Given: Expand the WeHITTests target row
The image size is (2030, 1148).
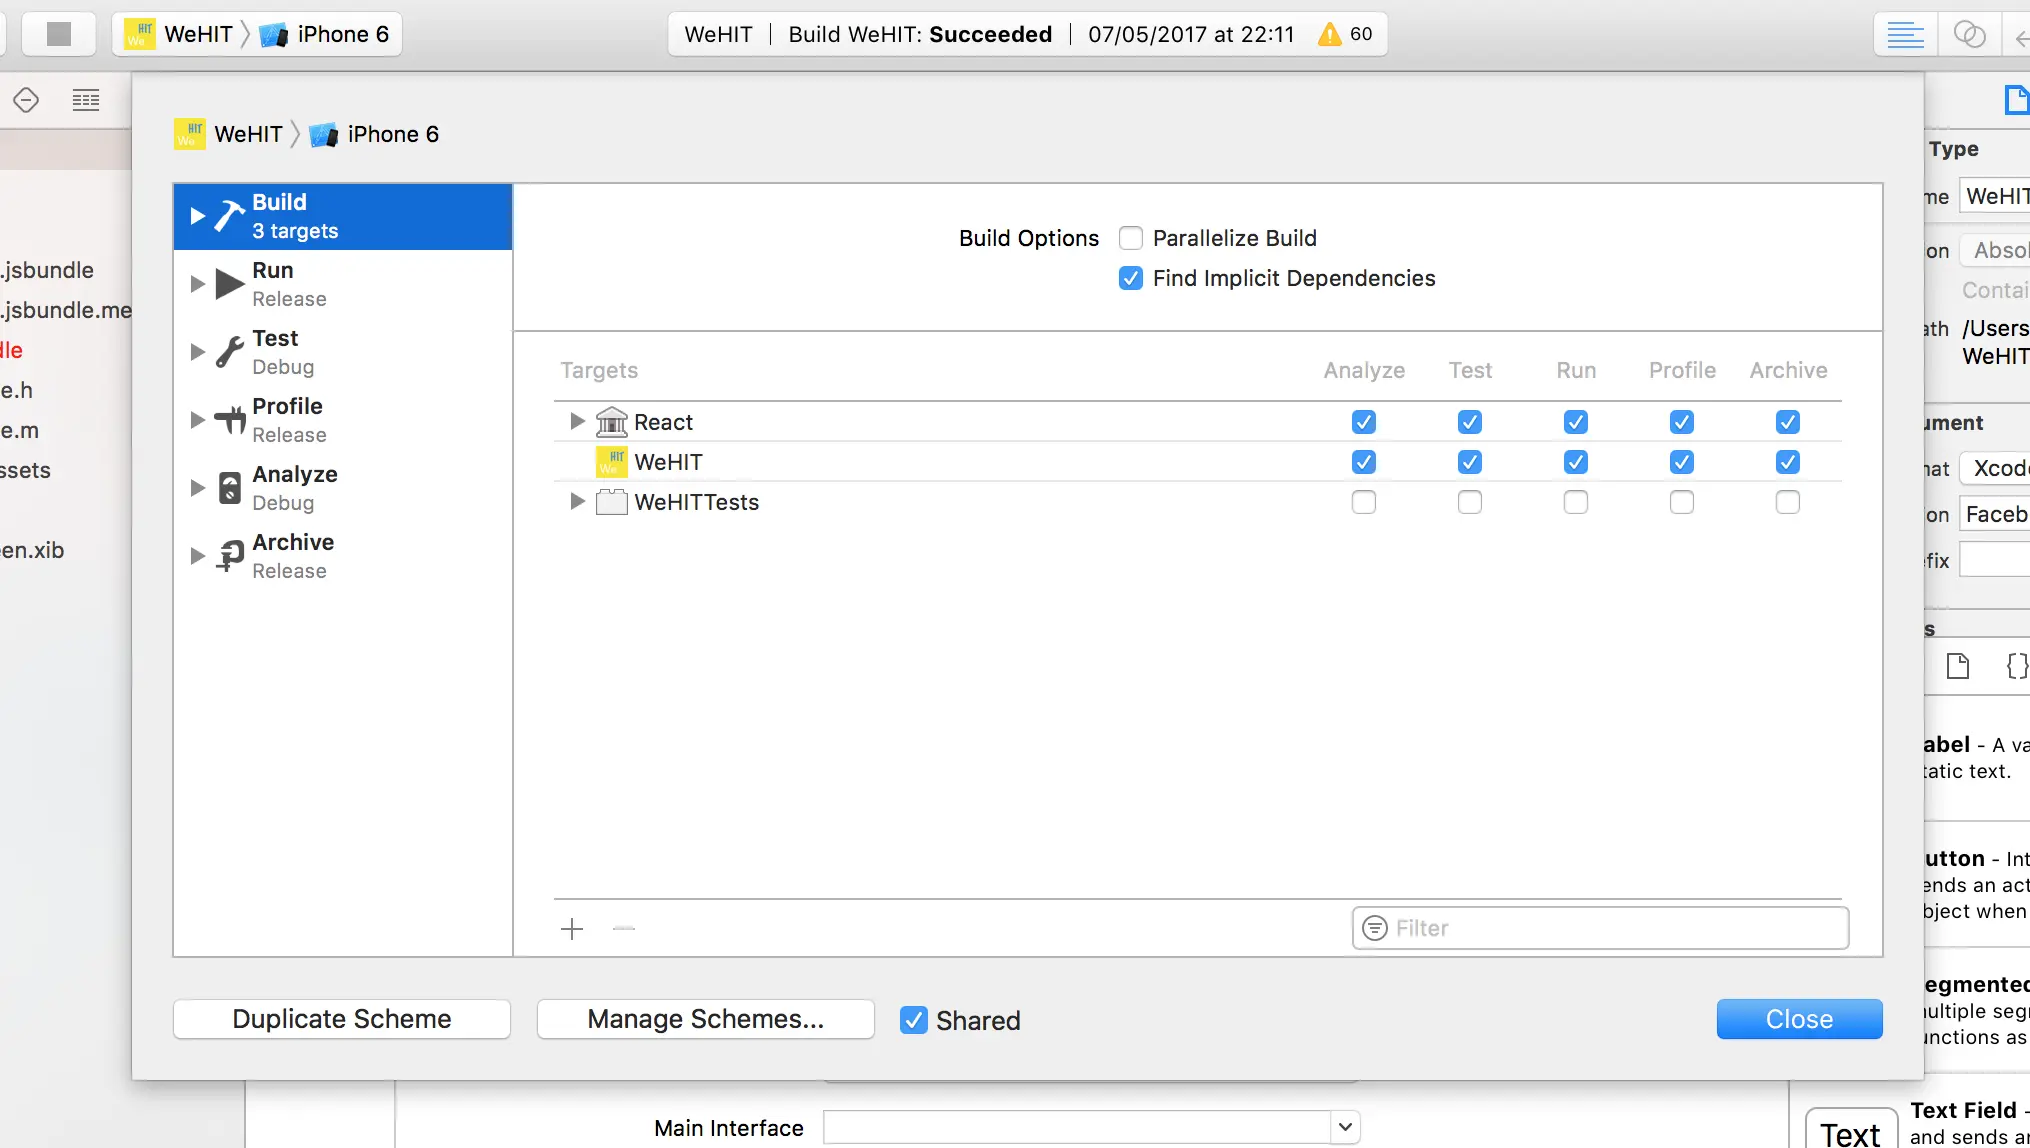Looking at the screenshot, I should click(x=577, y=502).
